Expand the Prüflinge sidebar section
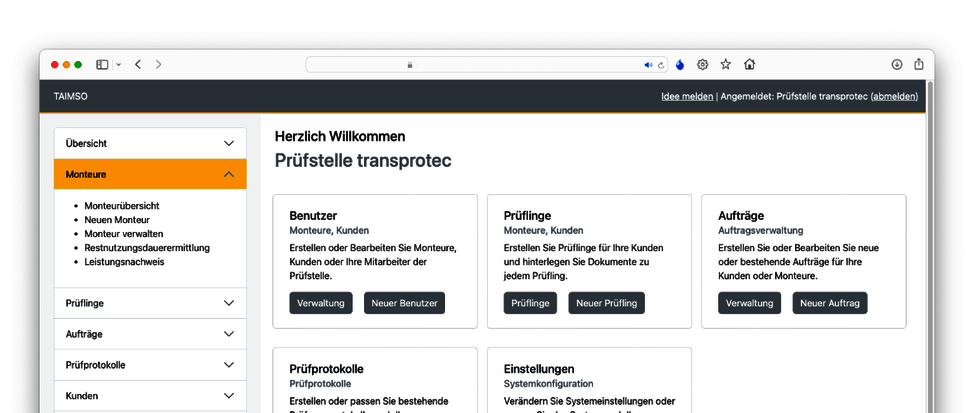The image size is (966, 413). tap(150, 303)
